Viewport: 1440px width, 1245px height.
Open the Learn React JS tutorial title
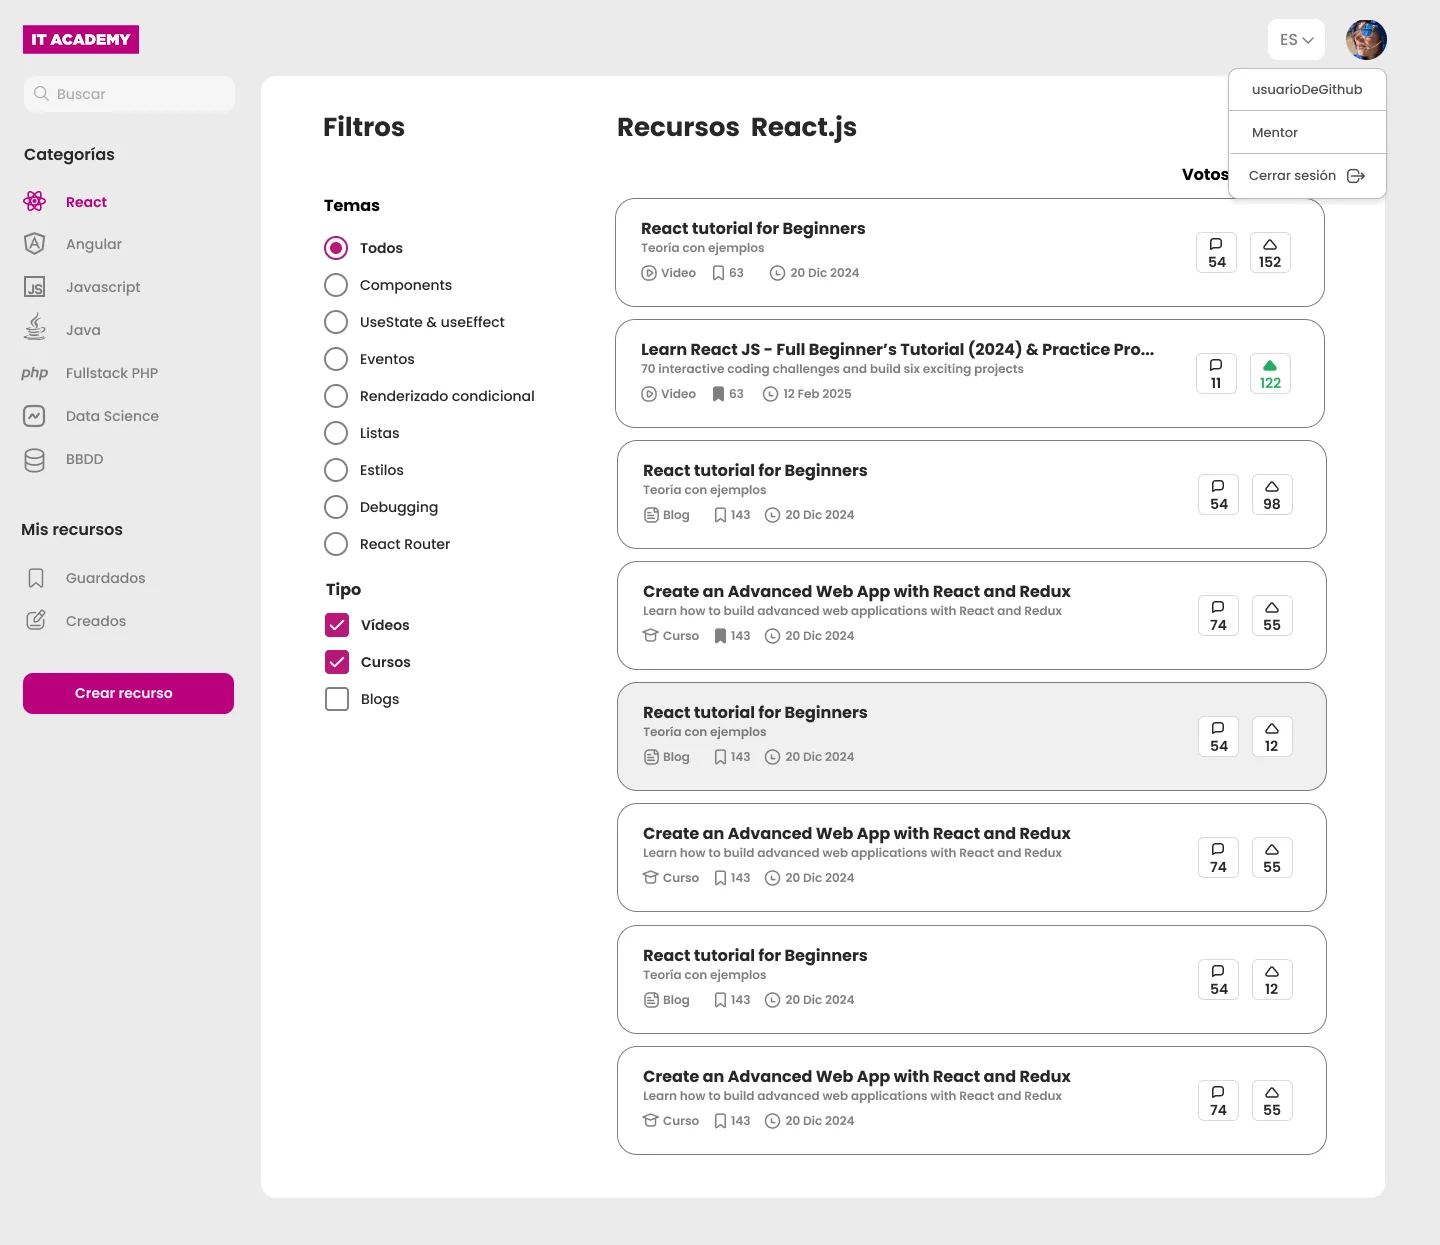(897, 349)
